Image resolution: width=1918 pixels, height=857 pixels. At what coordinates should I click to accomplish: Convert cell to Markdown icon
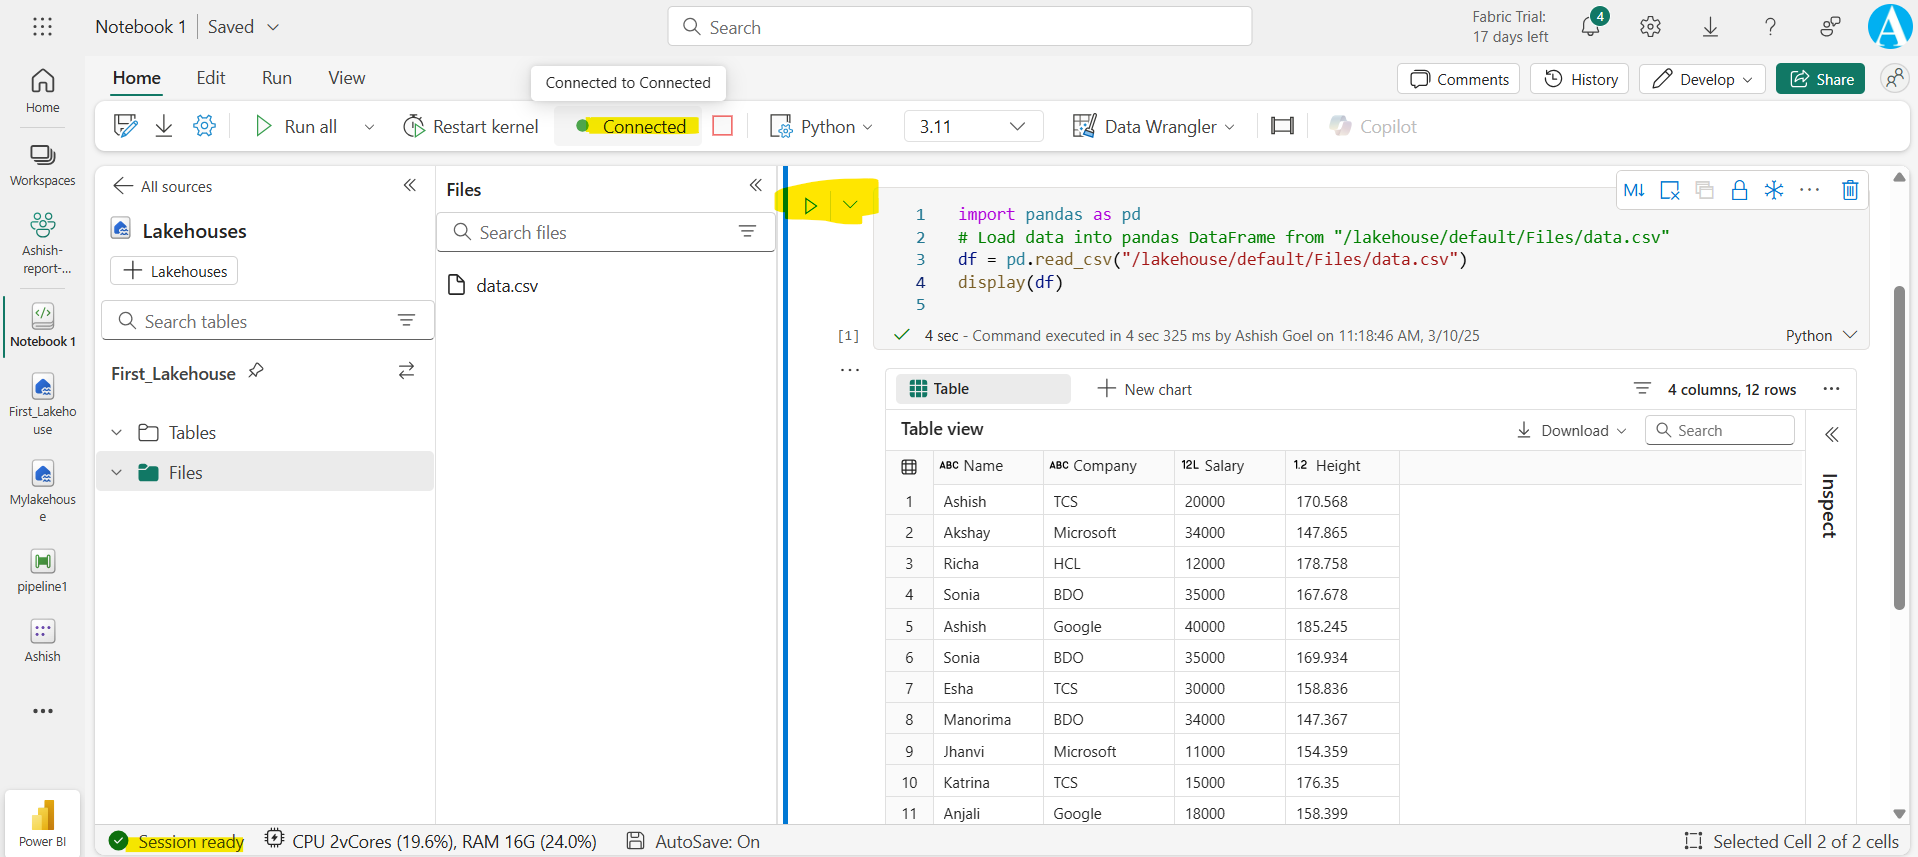tap(1634, 190)
